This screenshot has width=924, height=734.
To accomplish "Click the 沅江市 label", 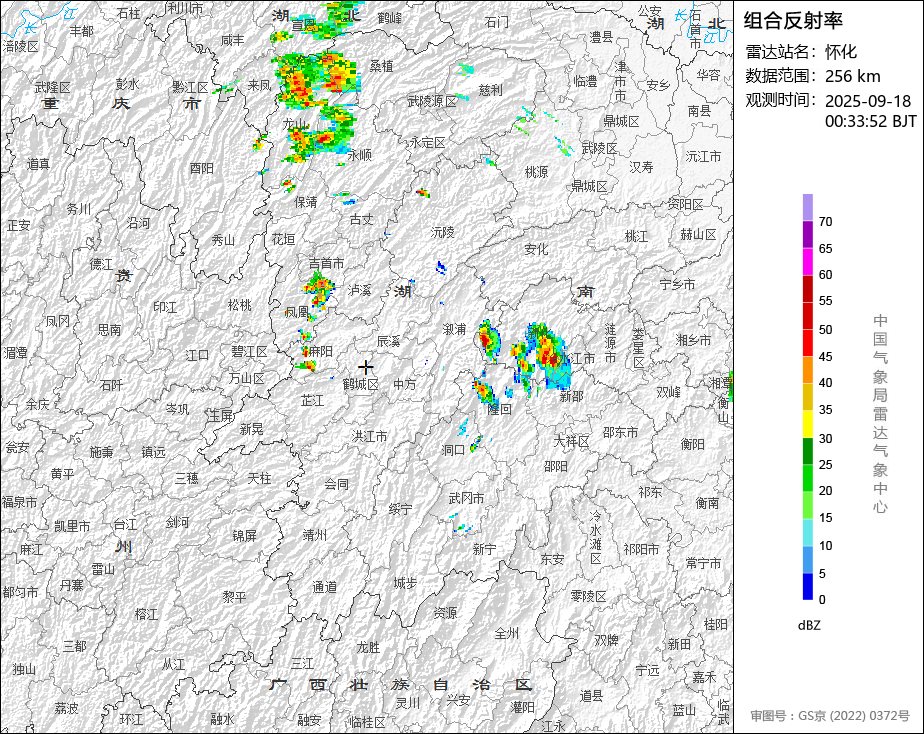I will (x=703, y=157).
